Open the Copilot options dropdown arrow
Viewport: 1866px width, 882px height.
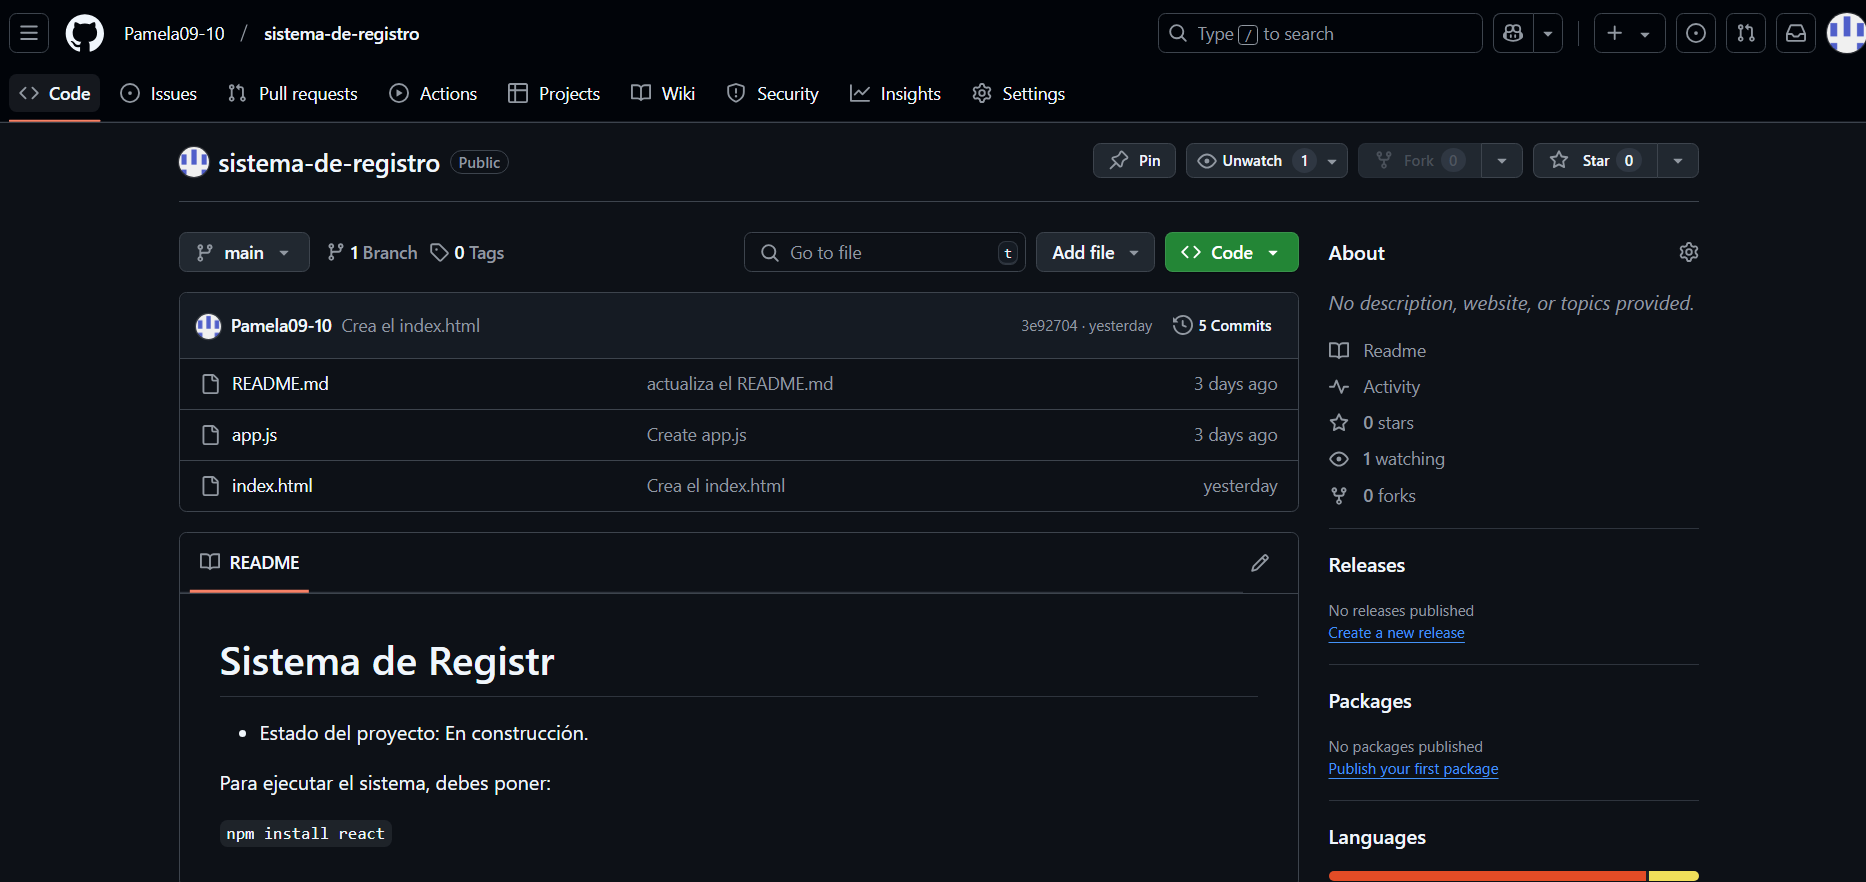tap(1548, 33)
